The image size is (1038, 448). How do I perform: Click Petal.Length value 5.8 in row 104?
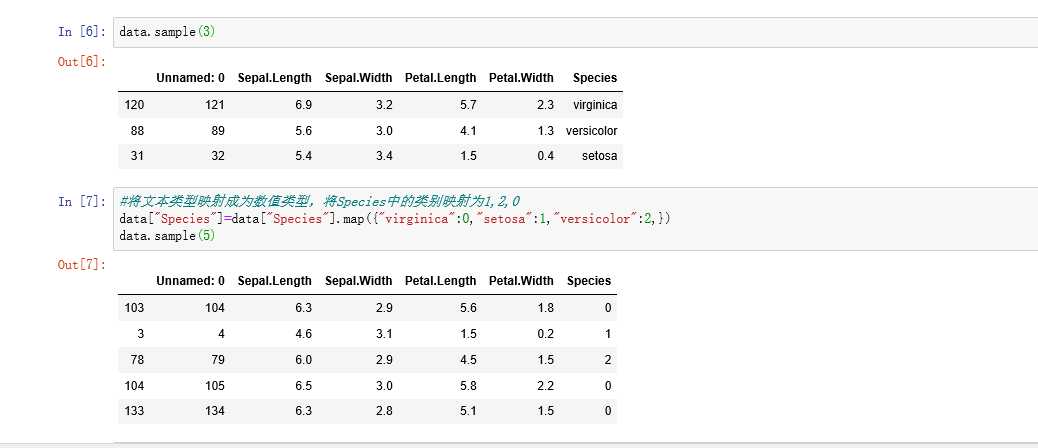point(469,385)
